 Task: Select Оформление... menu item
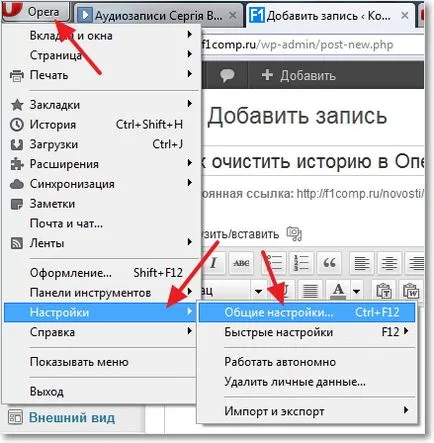click(101, 273)
